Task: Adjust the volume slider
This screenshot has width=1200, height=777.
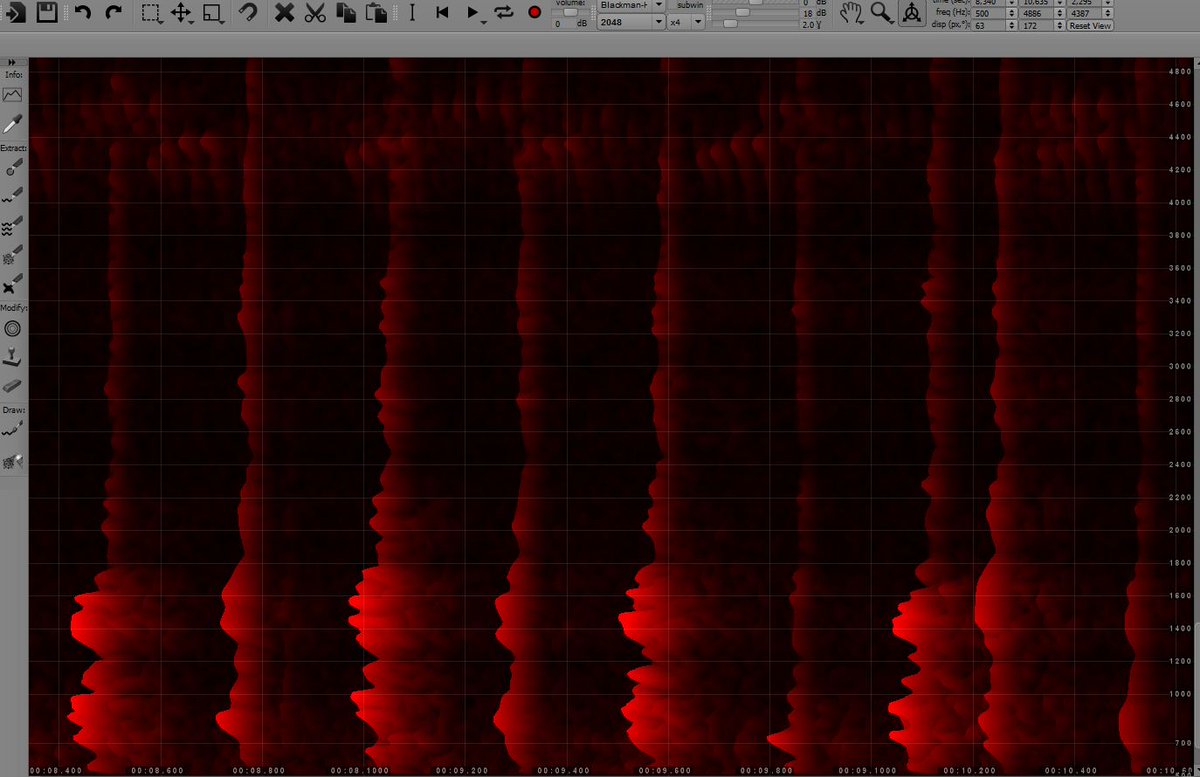Action: [572, 12]
